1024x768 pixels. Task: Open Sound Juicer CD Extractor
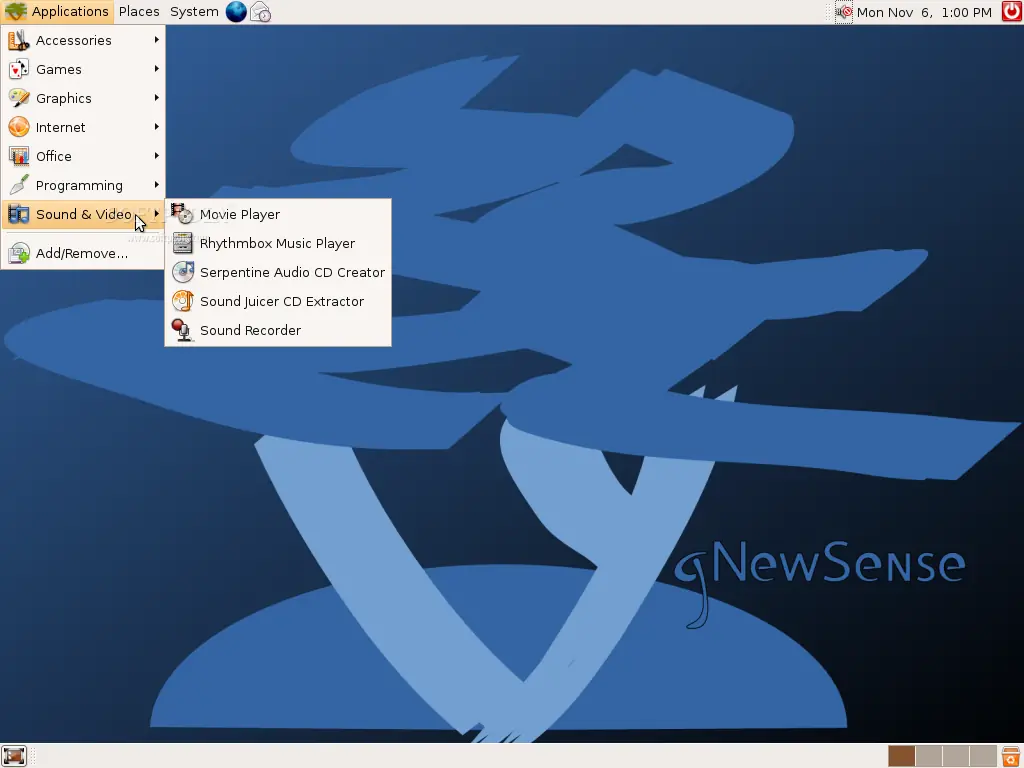(x=281, y=301)
